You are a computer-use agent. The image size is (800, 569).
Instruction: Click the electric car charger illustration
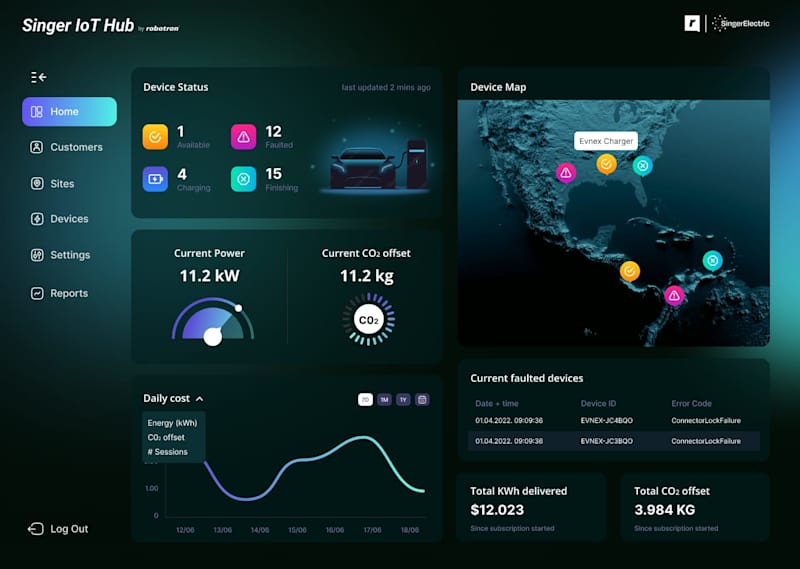pos(378,164)
